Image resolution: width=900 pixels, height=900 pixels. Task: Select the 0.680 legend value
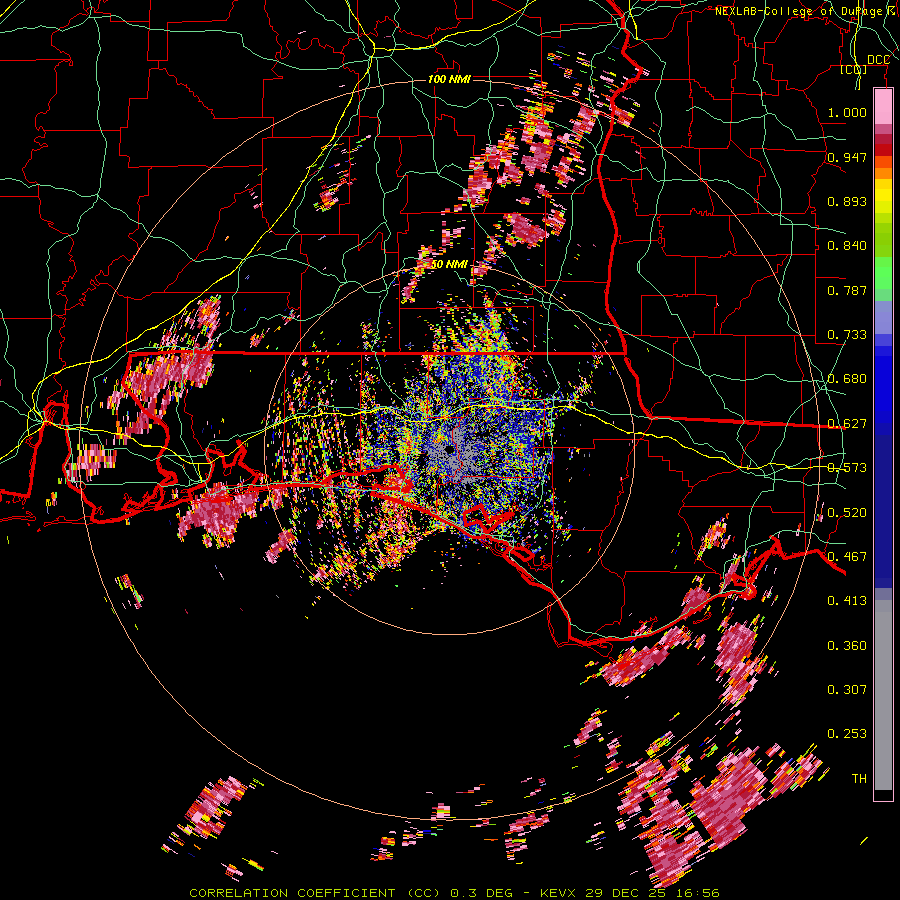pyautogui.click(x=847, y=379)
